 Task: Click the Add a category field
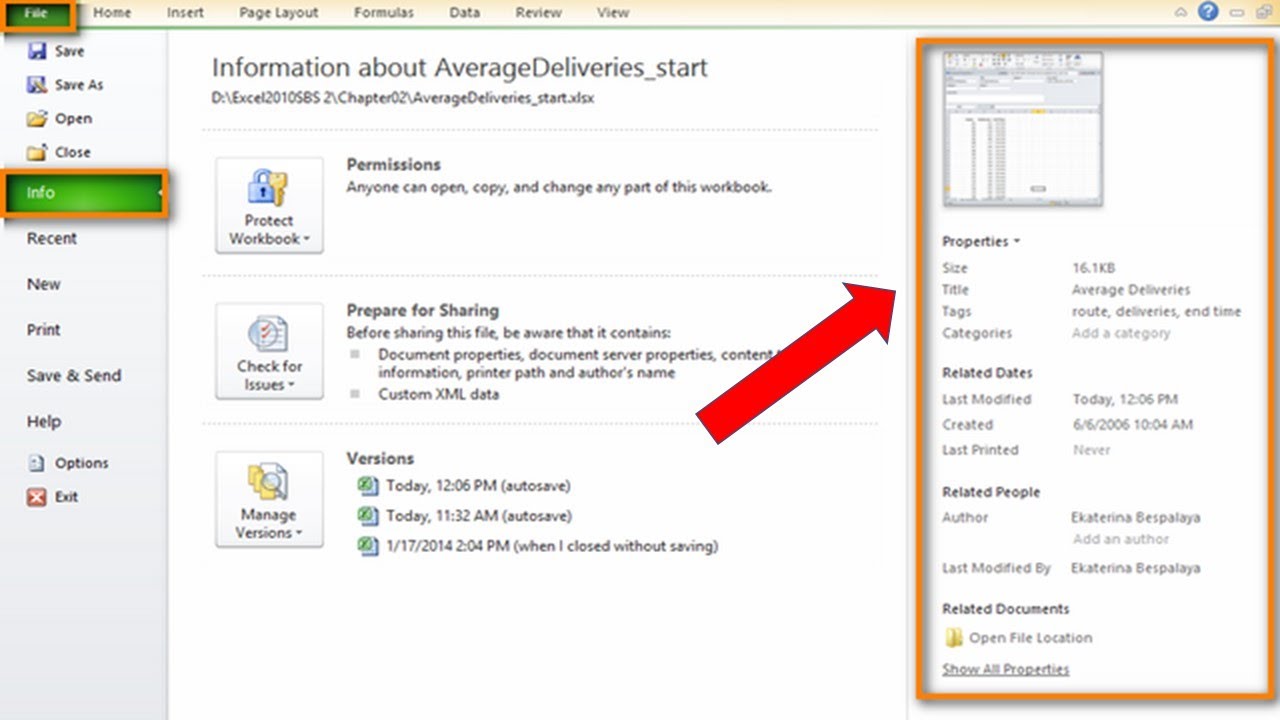(x=1121, y=334)
